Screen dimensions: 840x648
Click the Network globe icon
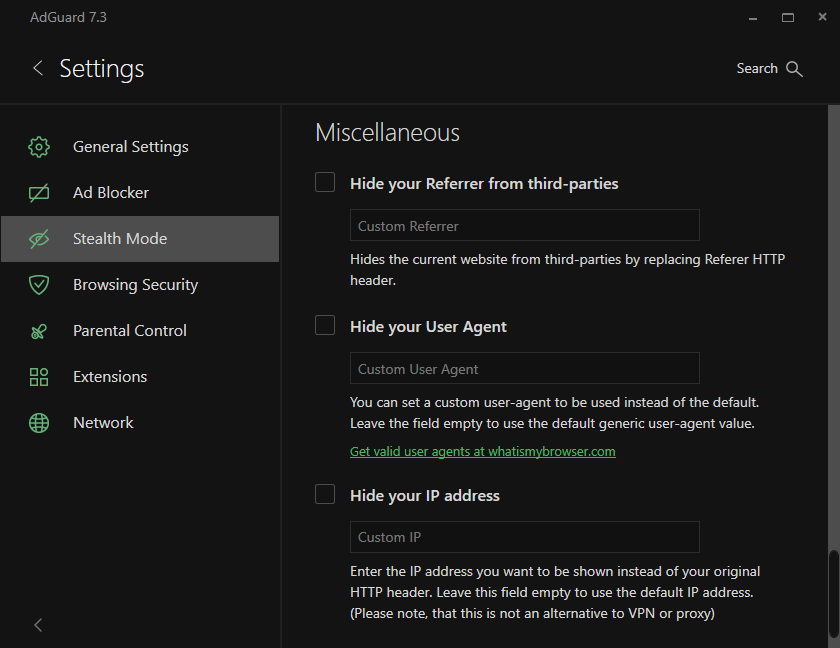coord(39,423)
